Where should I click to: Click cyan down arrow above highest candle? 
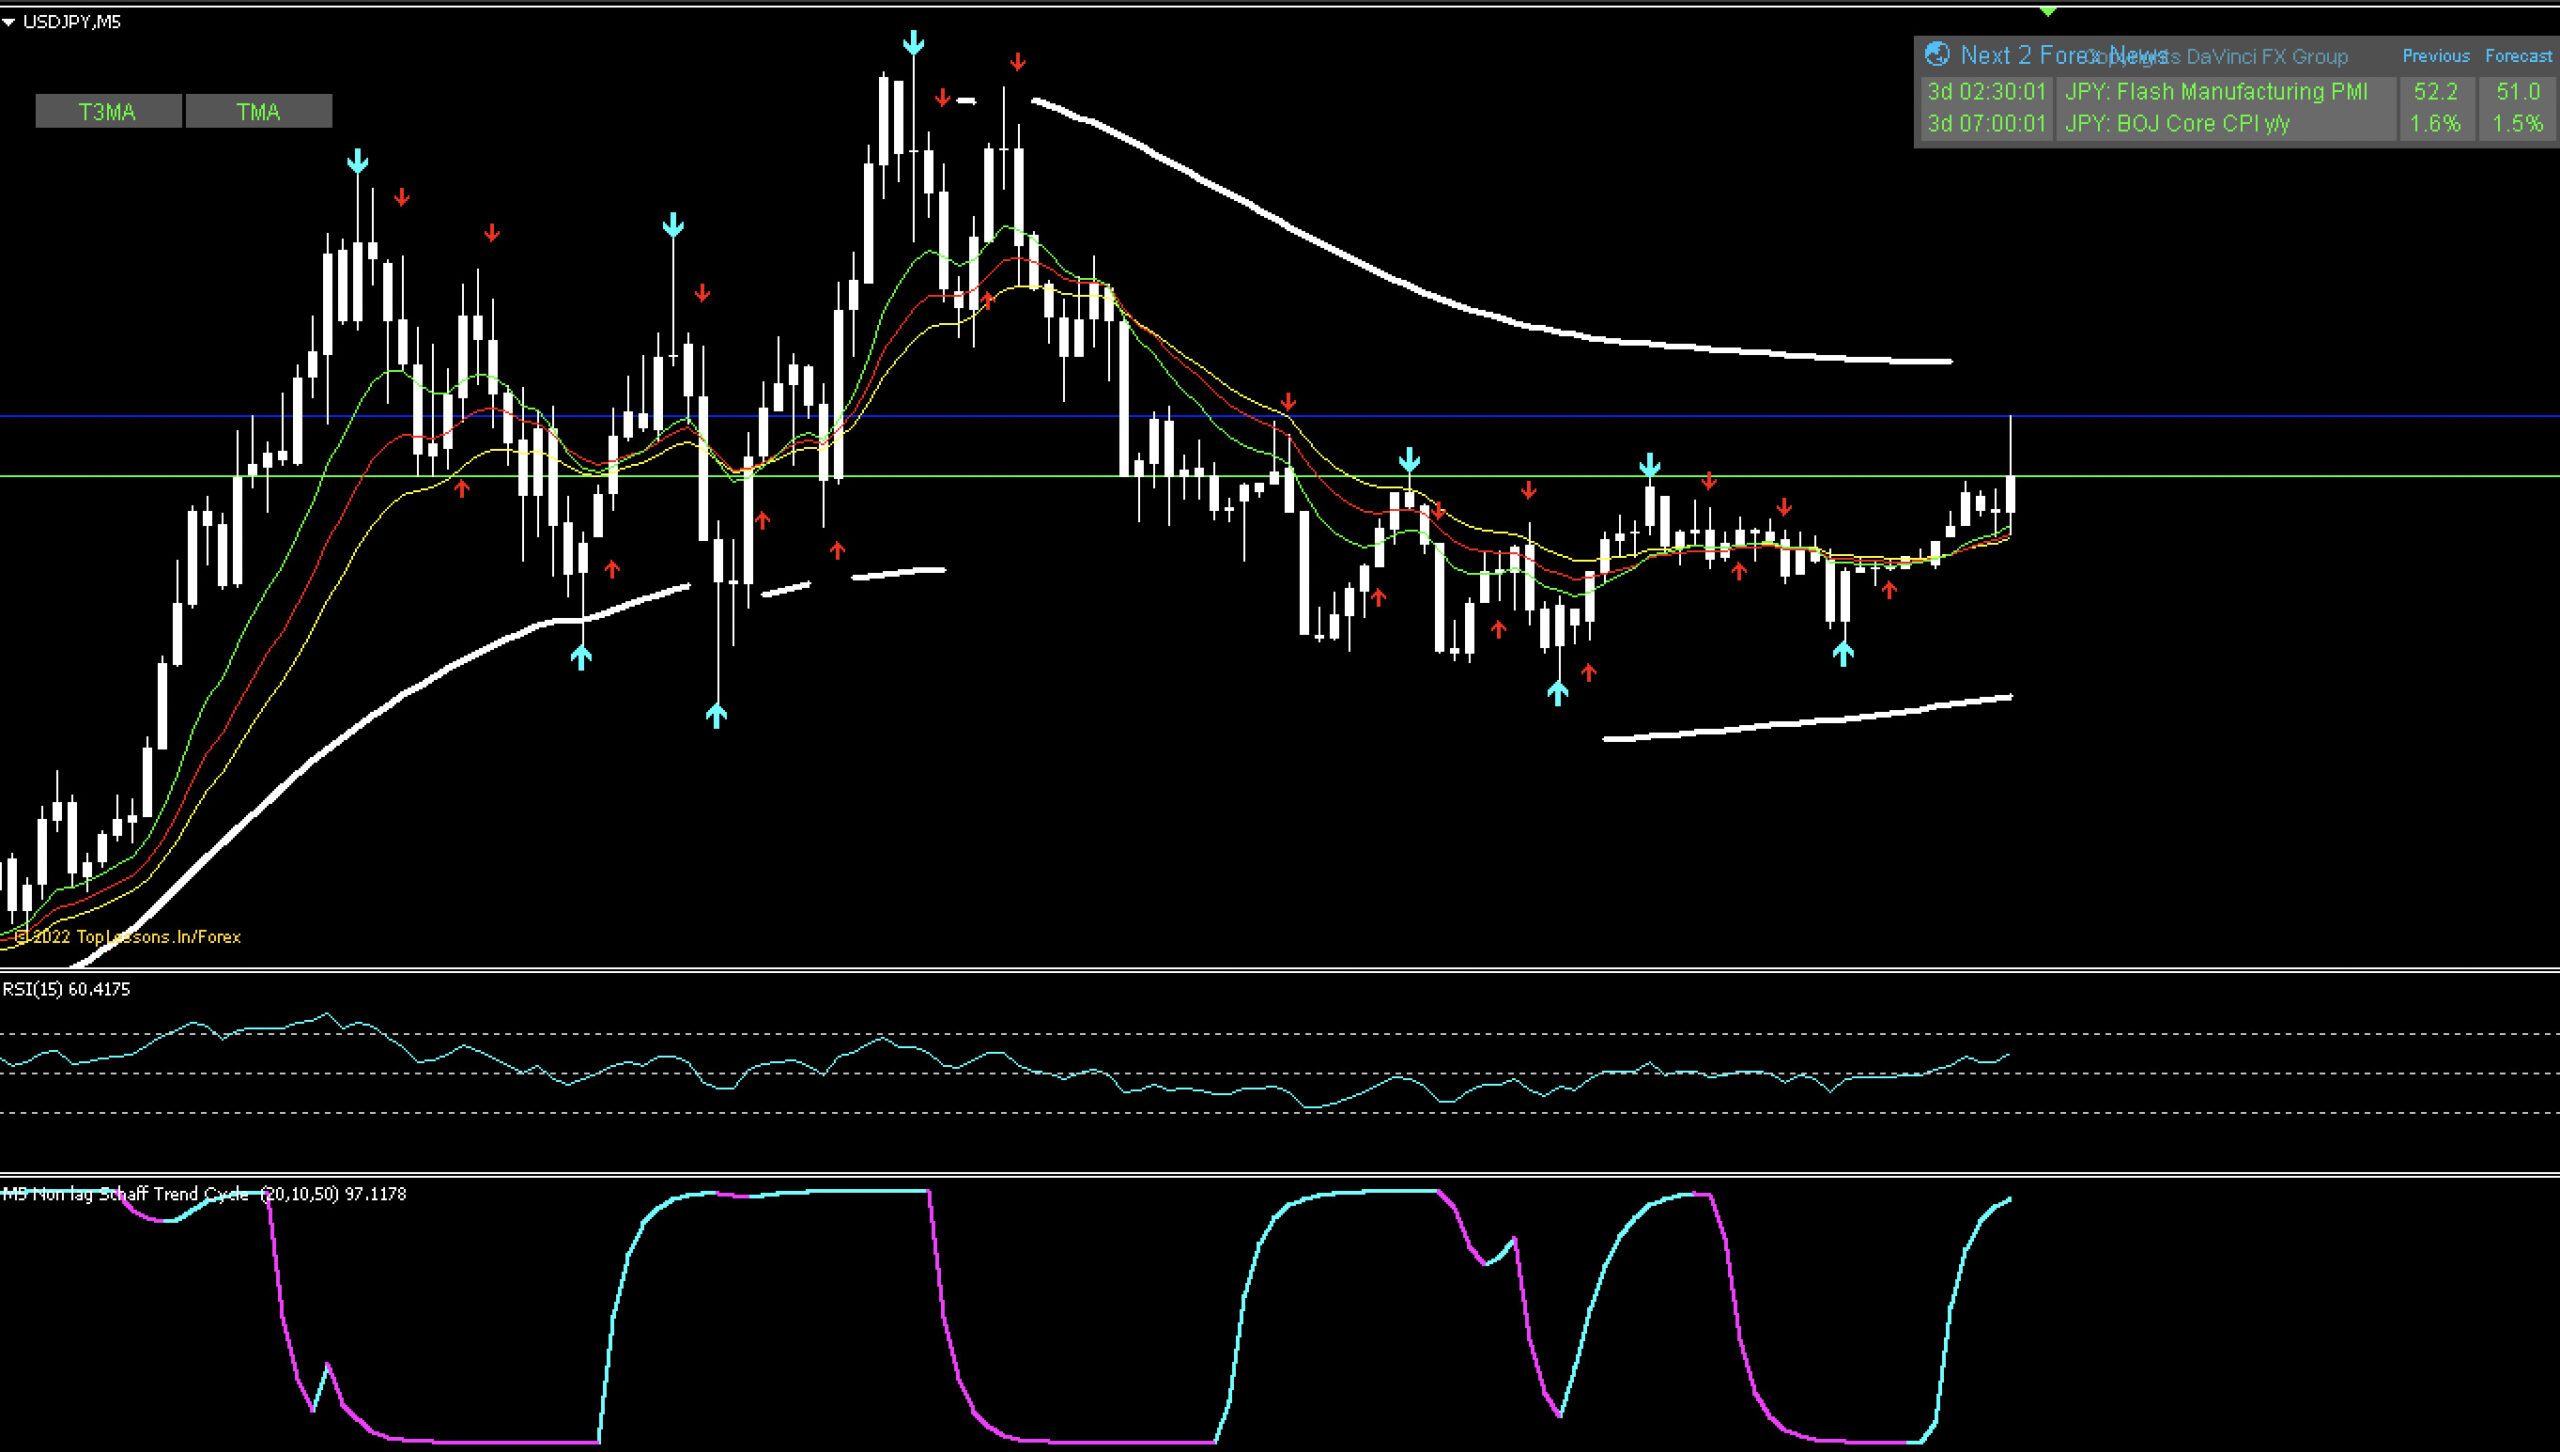913,43
